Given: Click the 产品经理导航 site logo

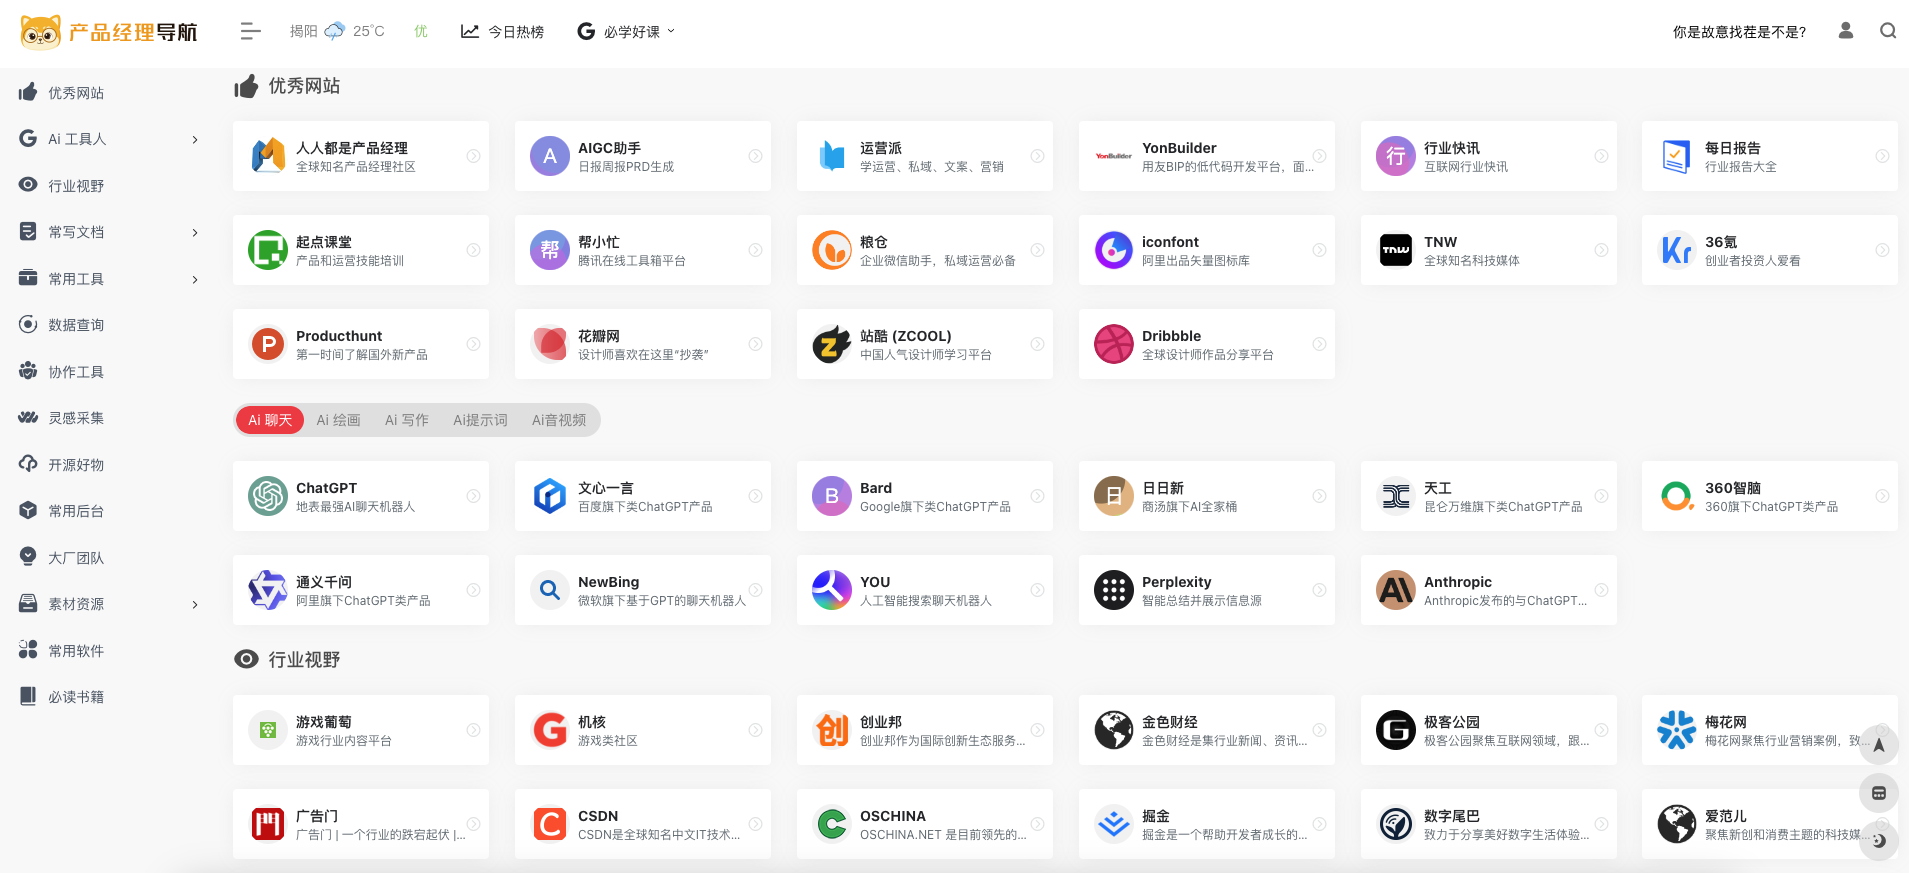Looking at the screenshot, I should tap(109, 32).
